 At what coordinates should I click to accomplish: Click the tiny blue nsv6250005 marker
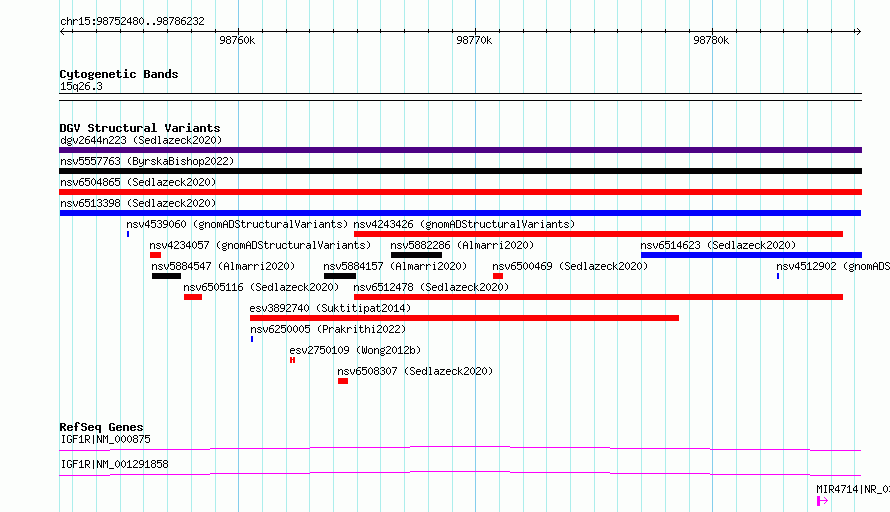(x=252, y=339)
